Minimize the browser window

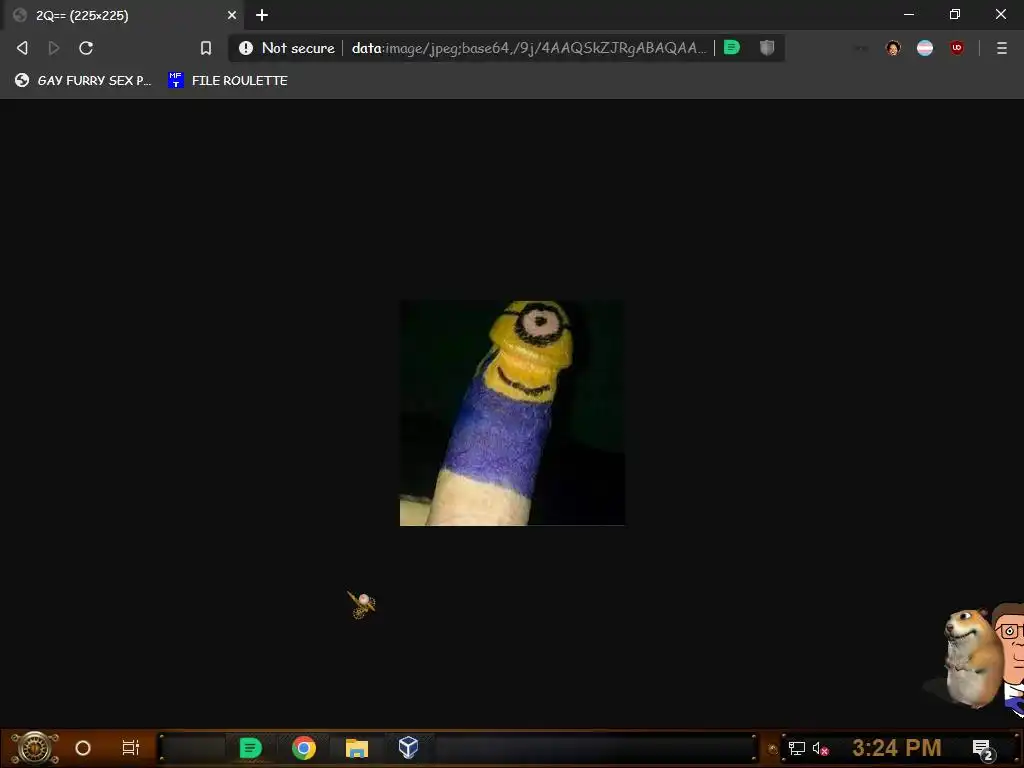point(909,14)
